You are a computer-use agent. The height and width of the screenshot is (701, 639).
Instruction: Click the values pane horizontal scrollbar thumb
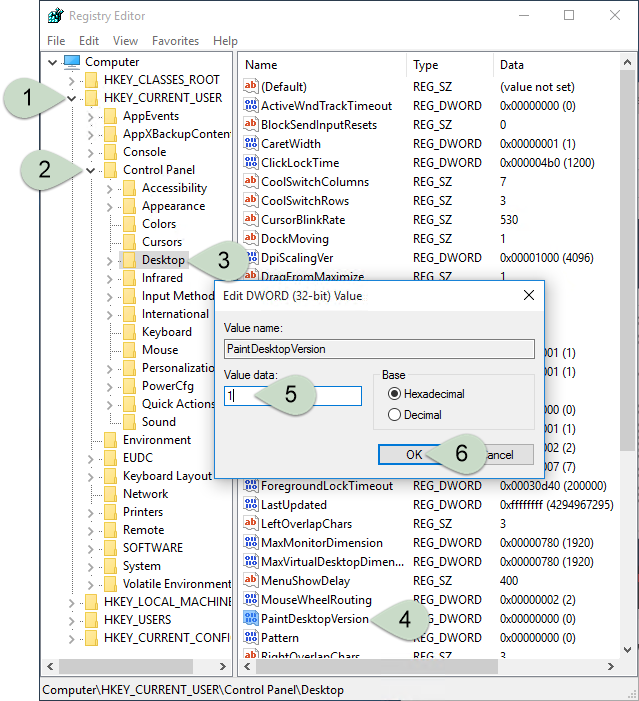377,667
